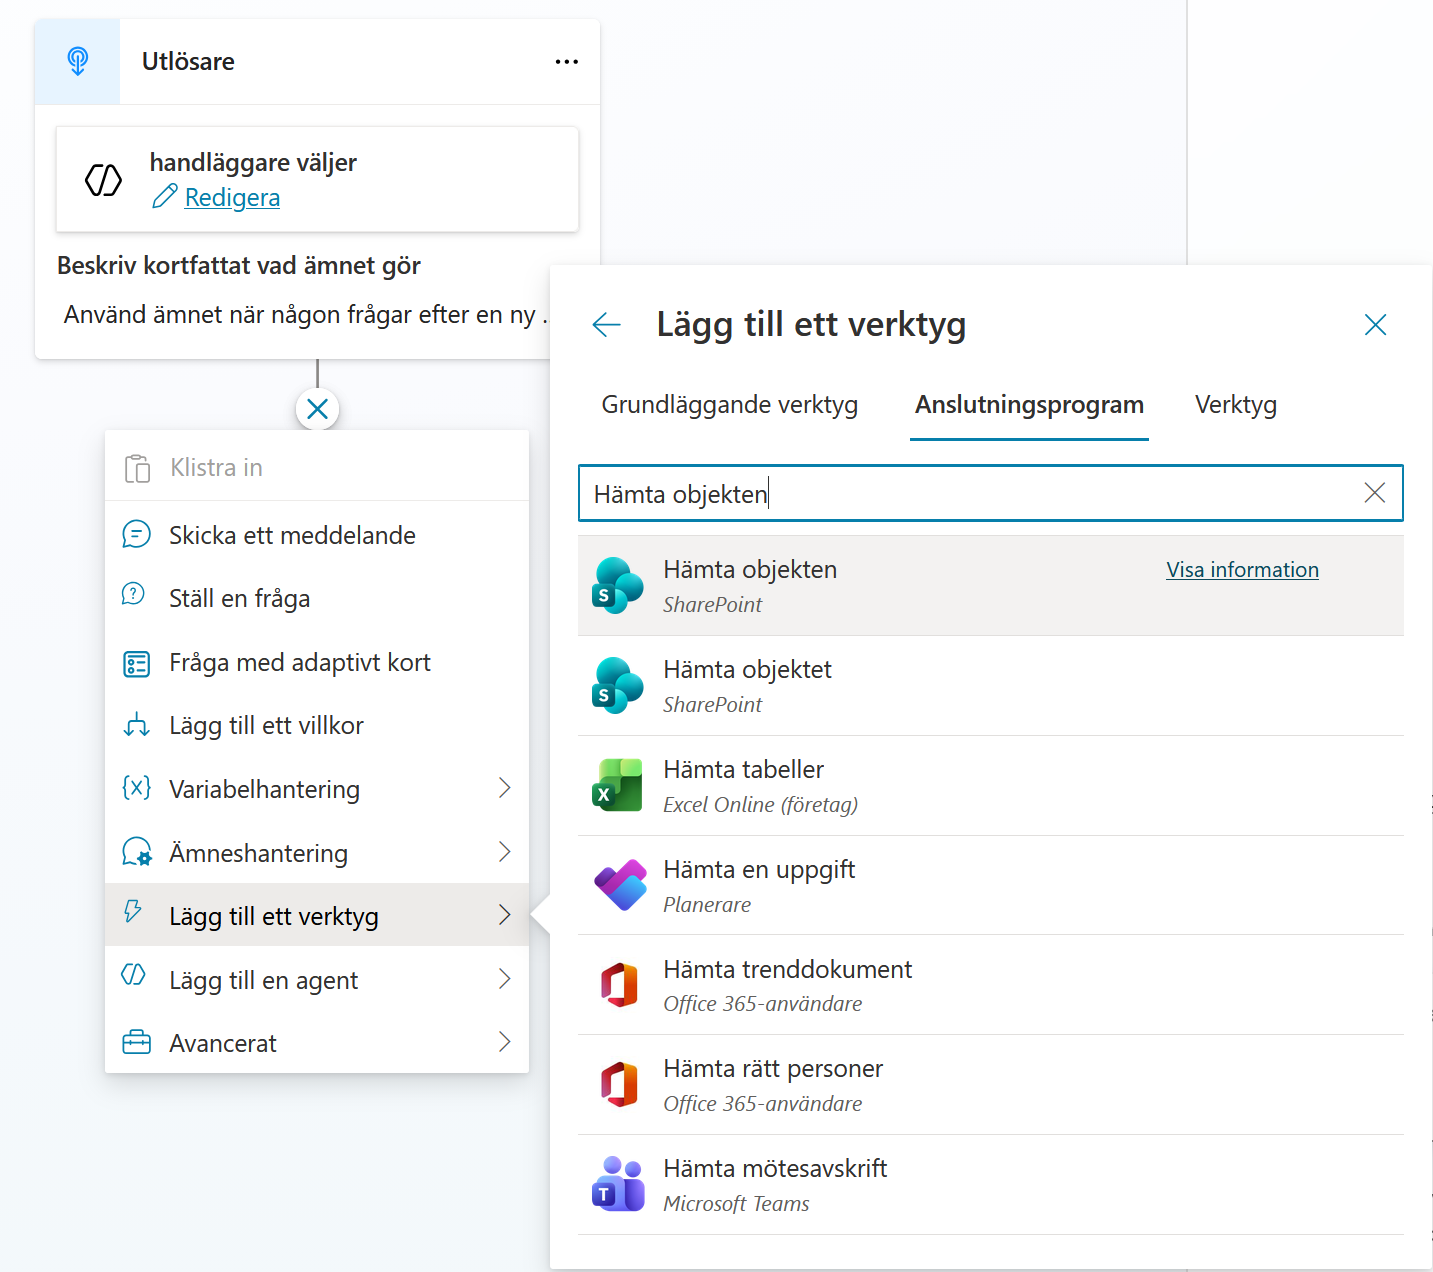Click the clipboard icon for Klistra in
The width and height of the screenshot is (1433, 1272).
click(137, 468)
